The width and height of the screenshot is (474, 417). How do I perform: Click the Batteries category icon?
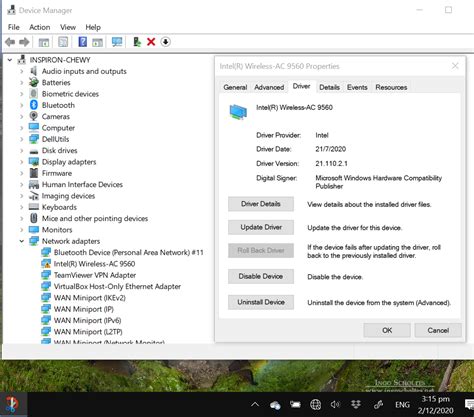click(x=34, y=82)
